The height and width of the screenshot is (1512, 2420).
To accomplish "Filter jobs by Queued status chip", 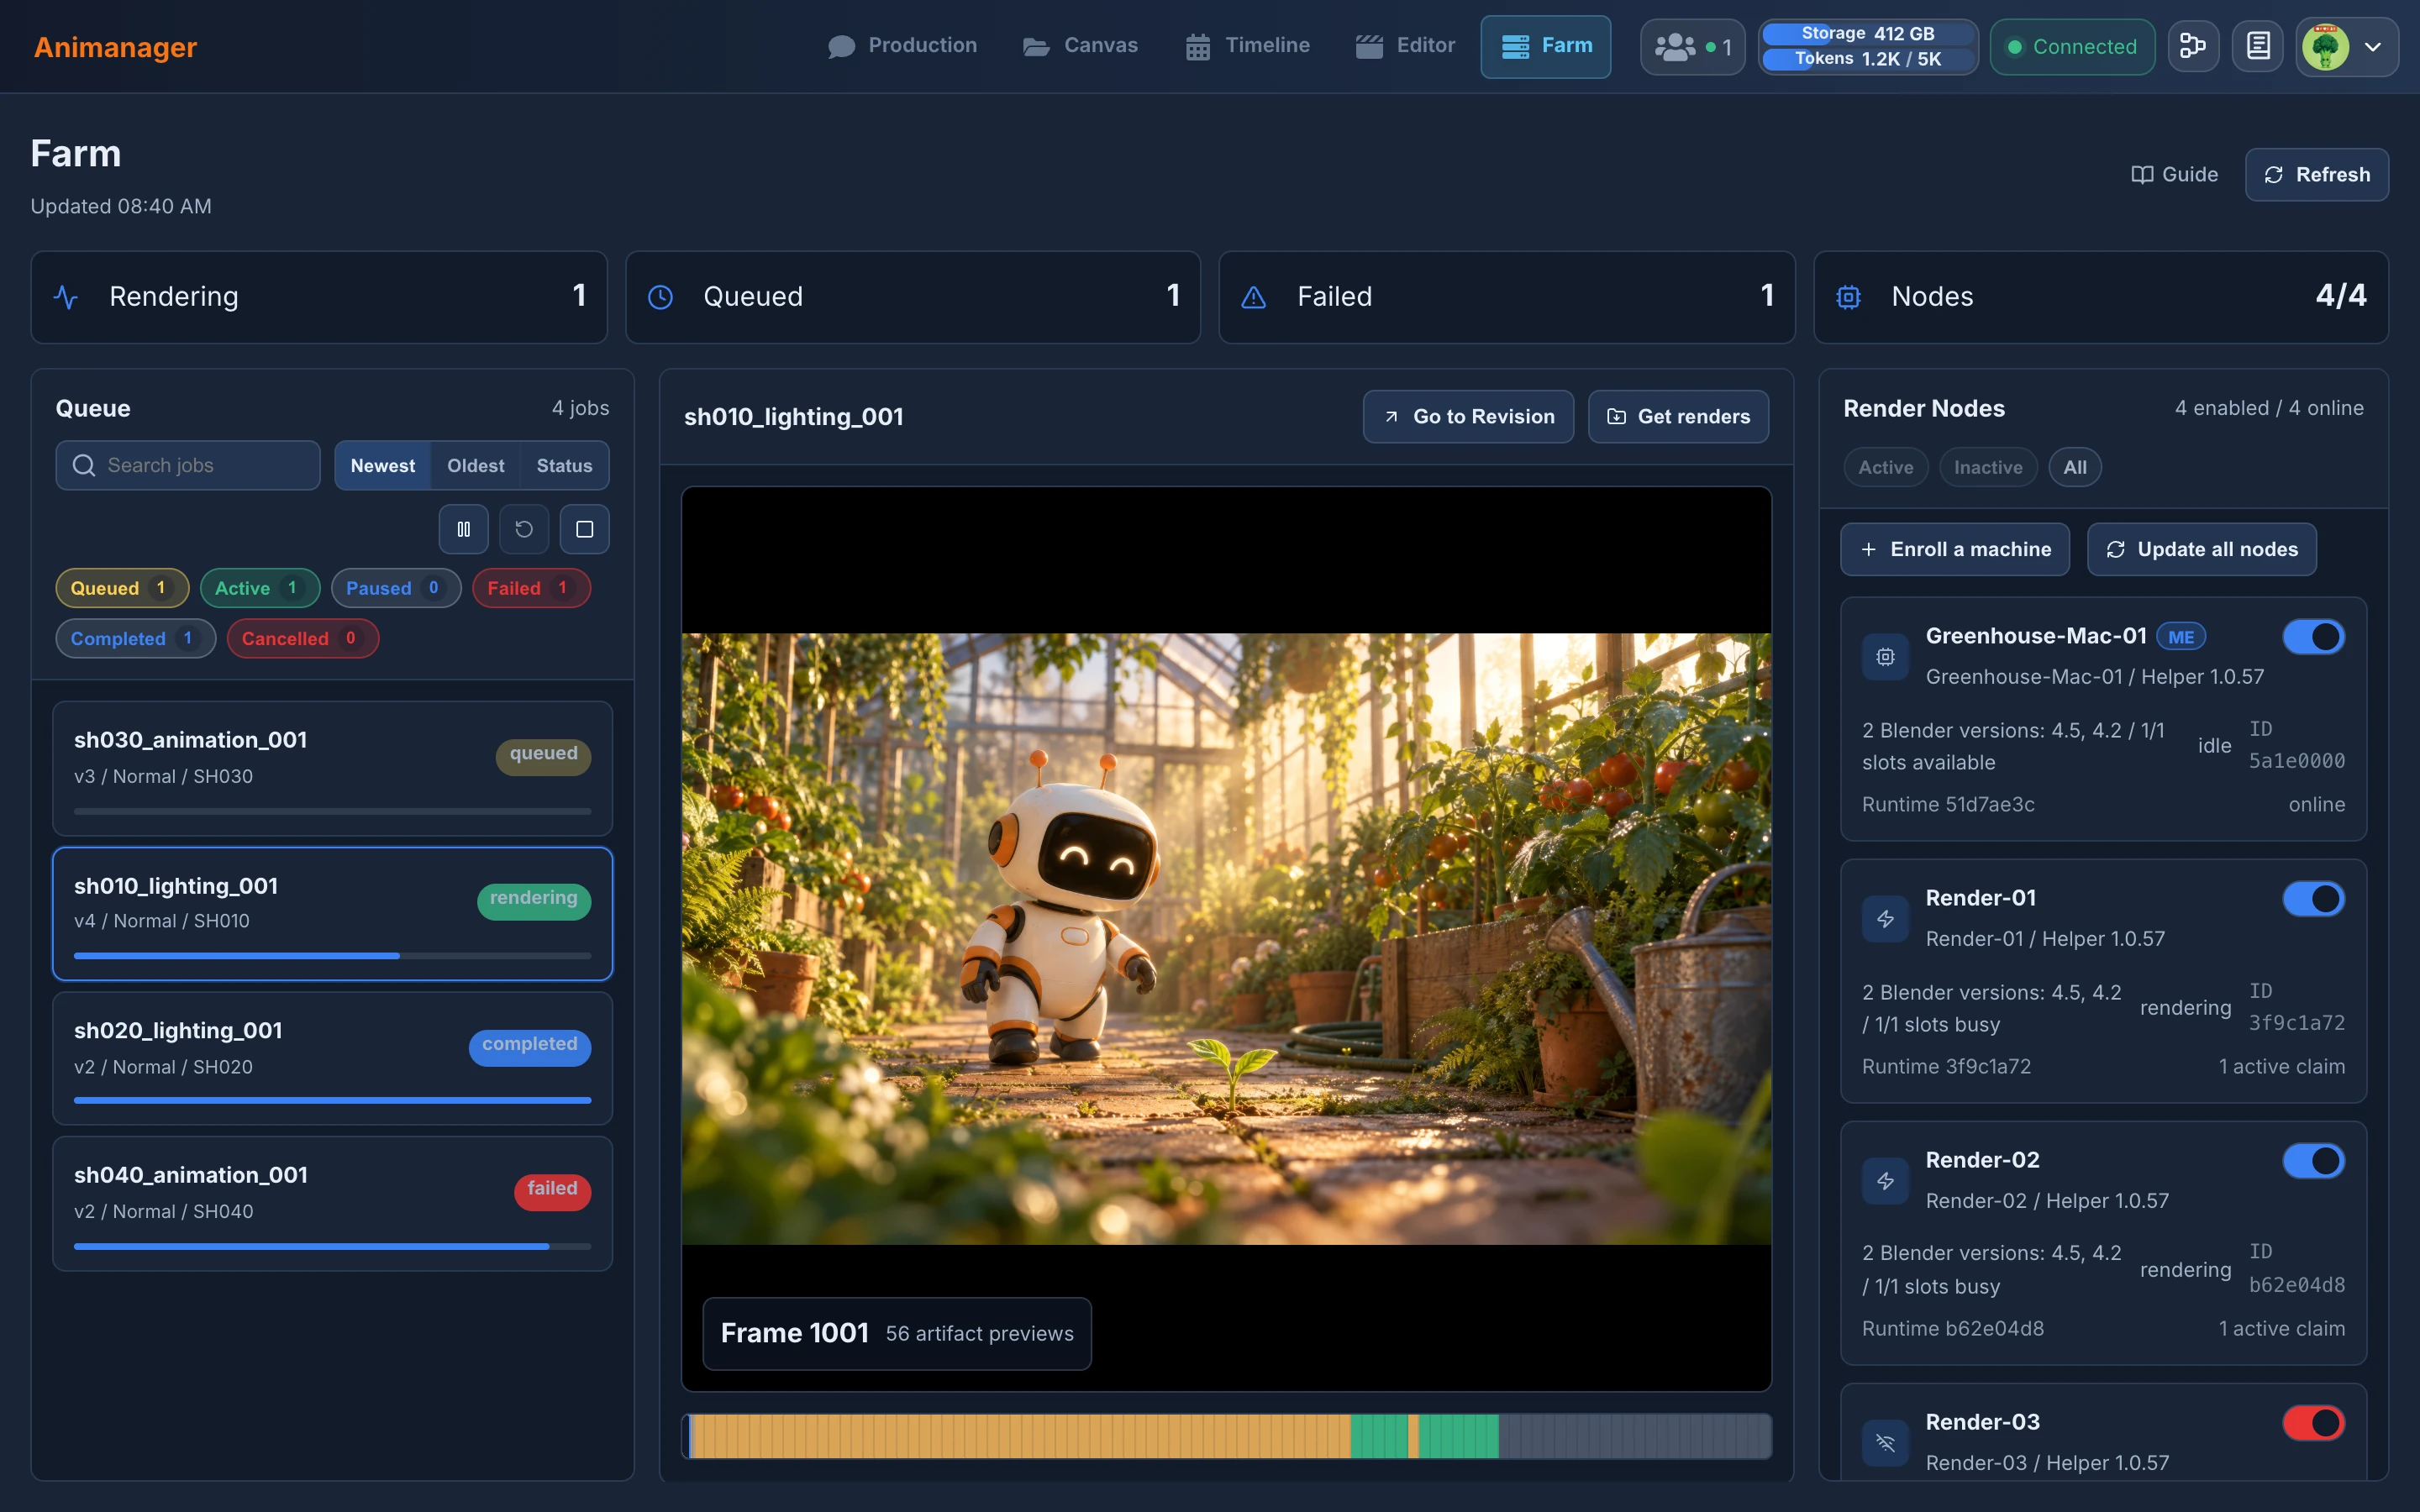I will pyautogui.click(x=122, y=588).
